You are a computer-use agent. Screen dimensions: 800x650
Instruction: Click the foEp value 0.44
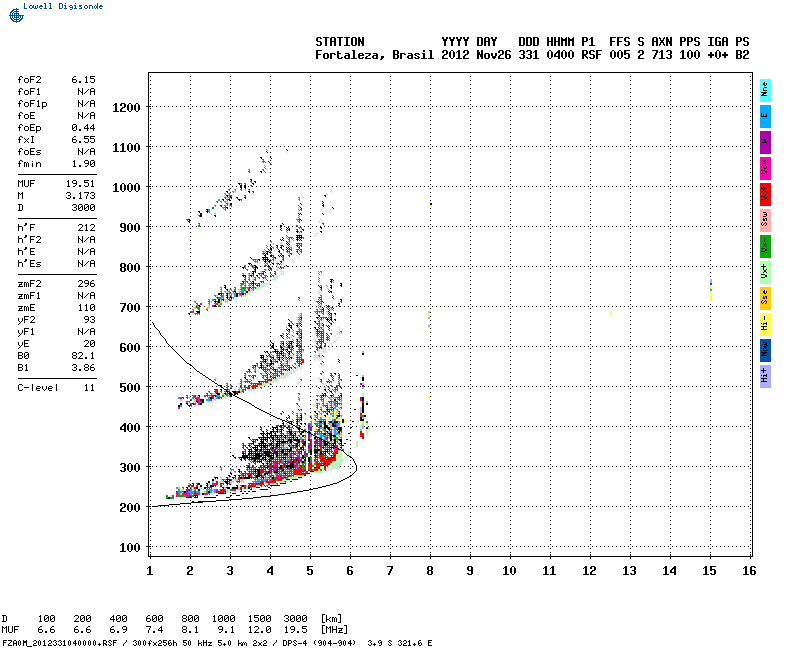pyautogui.click(x=83, y=128)
